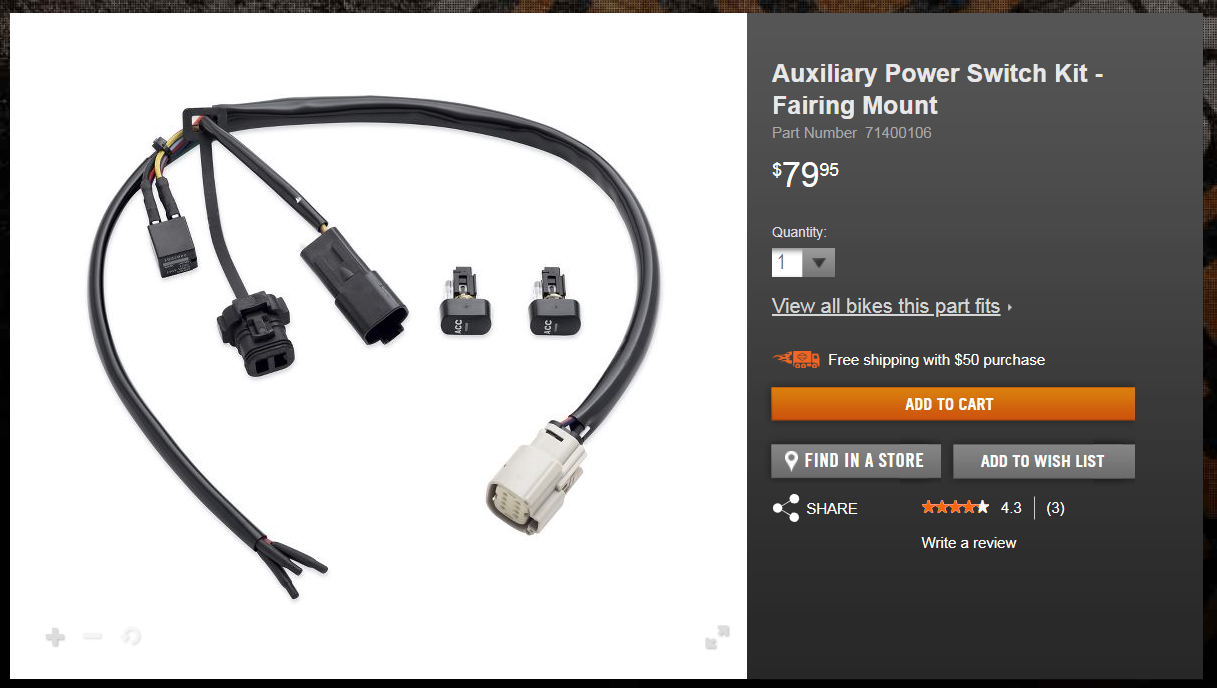Zoom out using the minus icon
Viewport: 1217px width, 688px height.
[93, 636]
